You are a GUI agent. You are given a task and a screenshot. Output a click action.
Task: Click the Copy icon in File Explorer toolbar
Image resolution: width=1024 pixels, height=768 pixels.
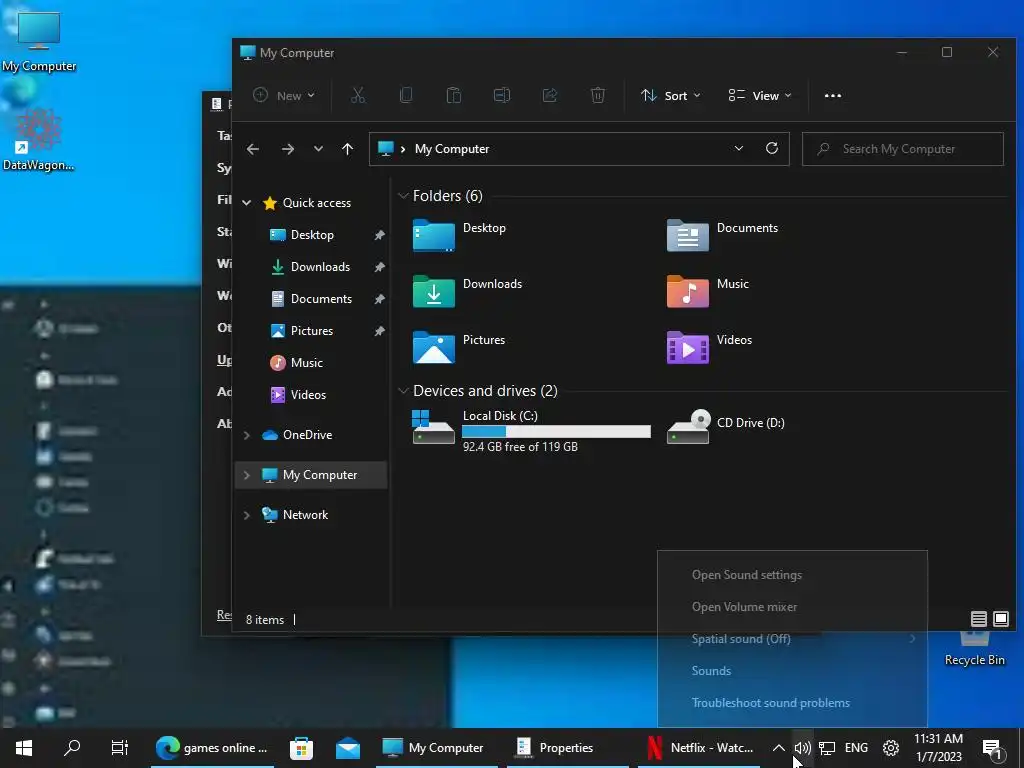[406, 95]
